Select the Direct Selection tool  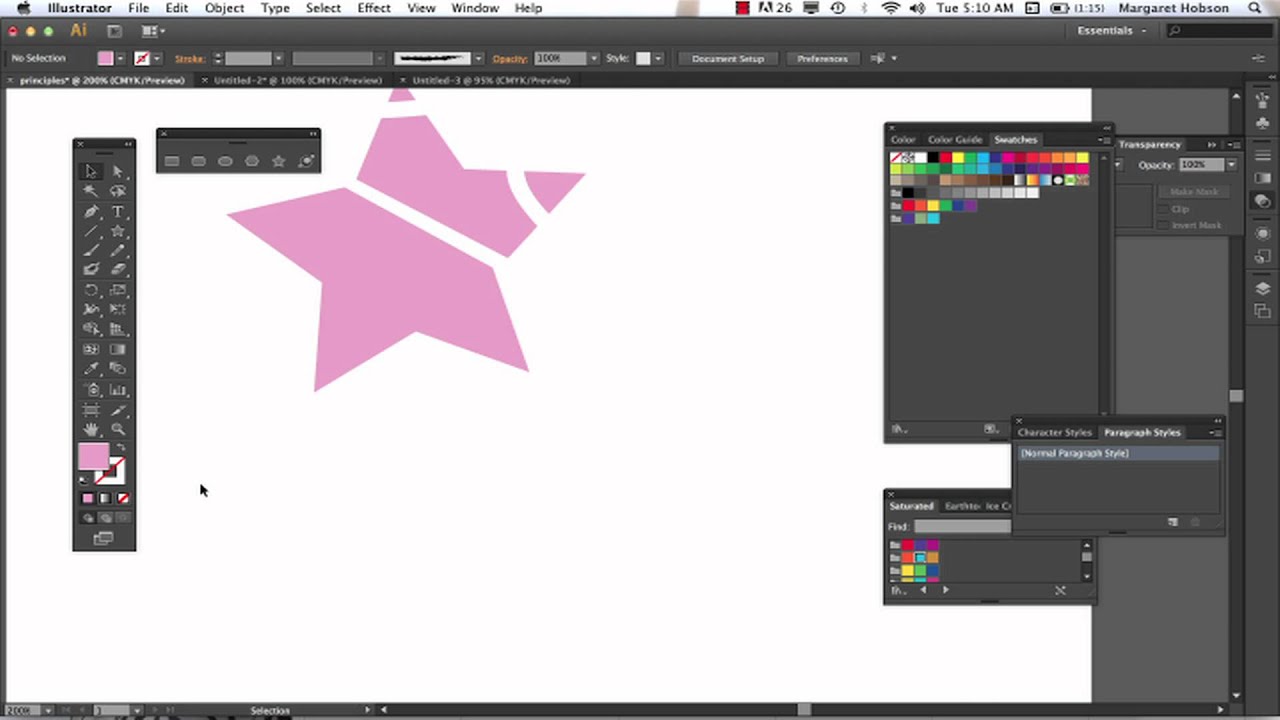pos(118,171)
